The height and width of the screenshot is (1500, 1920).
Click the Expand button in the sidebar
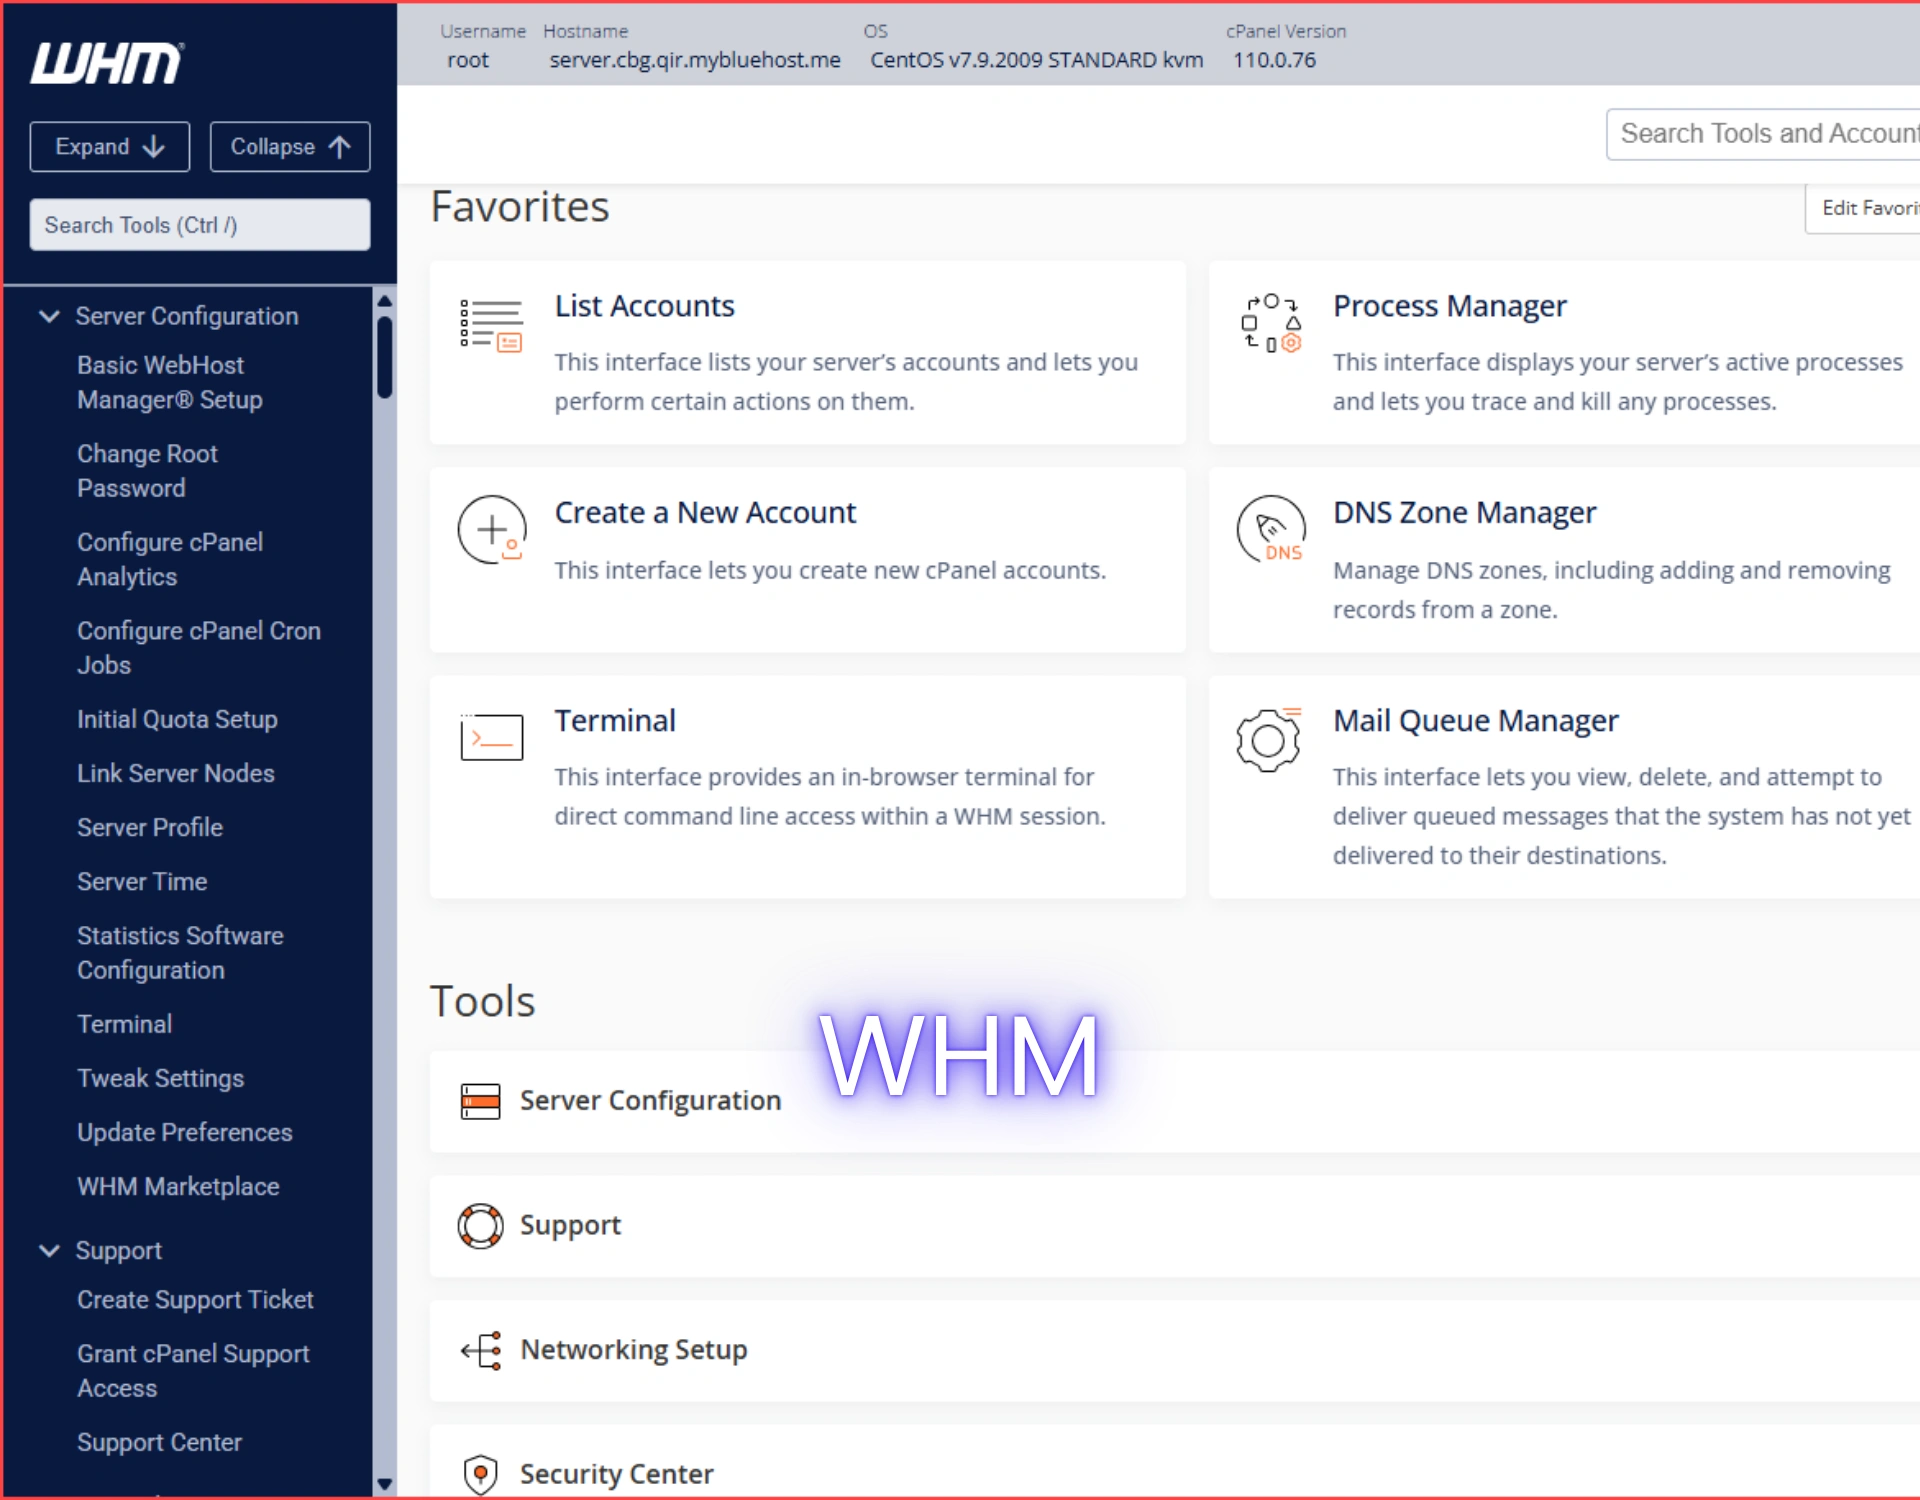(x=109, y=146)
